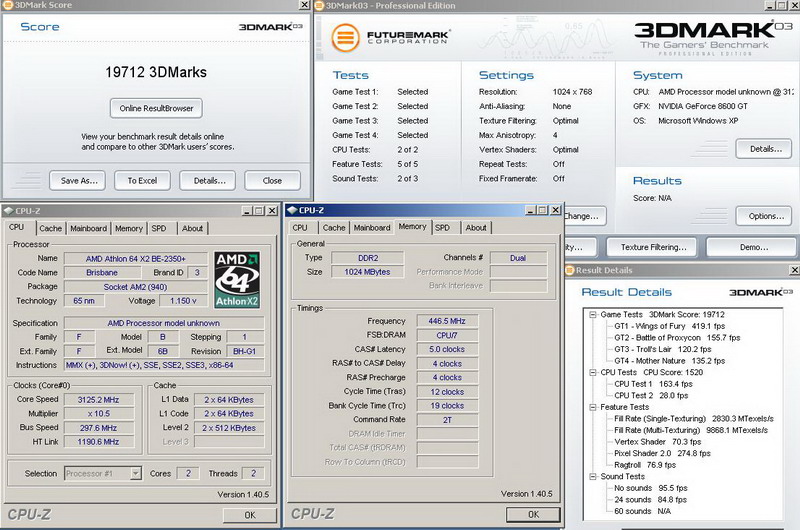800x530 pixels.
Task: Minimize the CPU-Z Memory window
Action: click(531, 210)
